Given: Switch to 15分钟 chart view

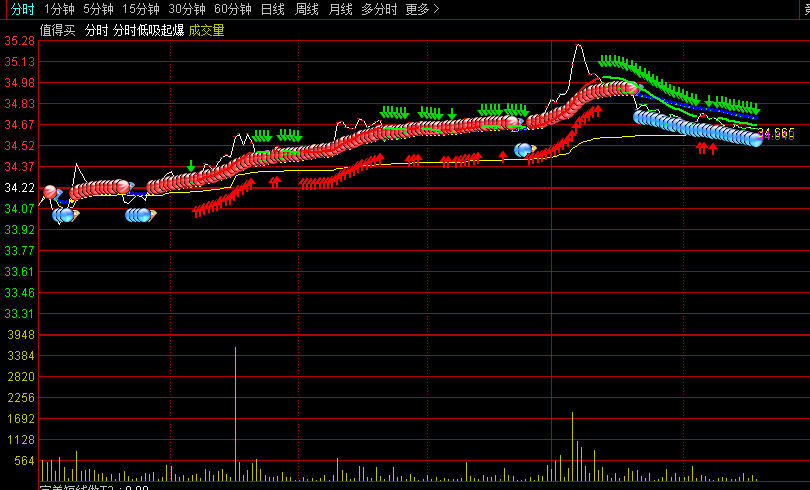Looking at the screenshot, I should click(x=141, y=9).
